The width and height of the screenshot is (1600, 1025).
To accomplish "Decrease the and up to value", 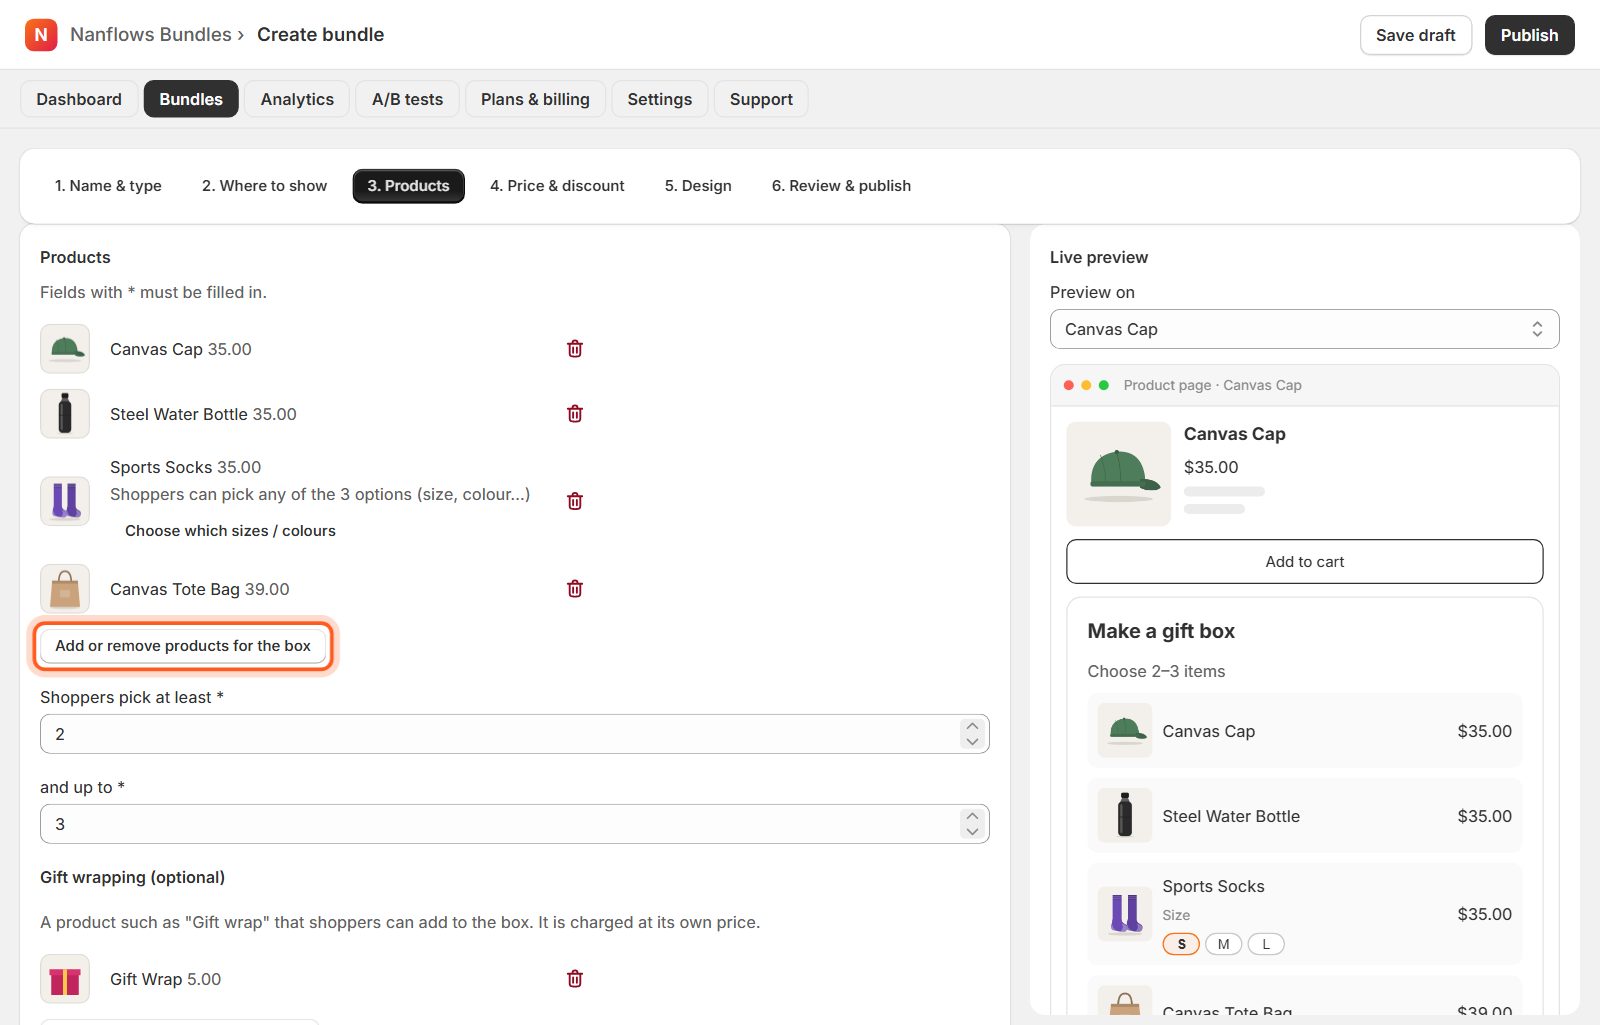I will click(x=972, y=832).
